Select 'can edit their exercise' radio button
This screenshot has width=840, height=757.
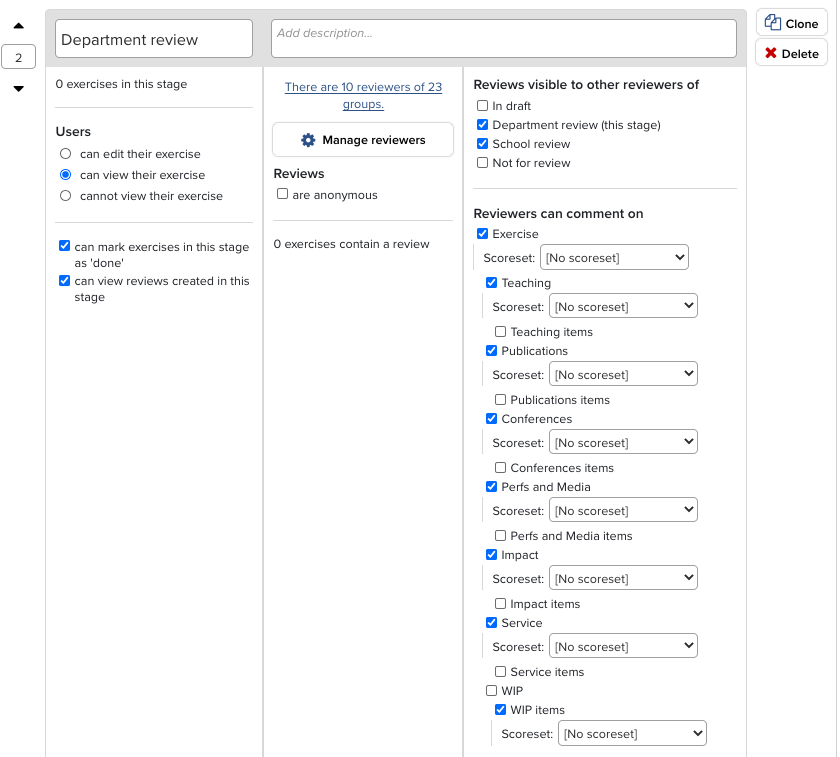tap(66, 154)
